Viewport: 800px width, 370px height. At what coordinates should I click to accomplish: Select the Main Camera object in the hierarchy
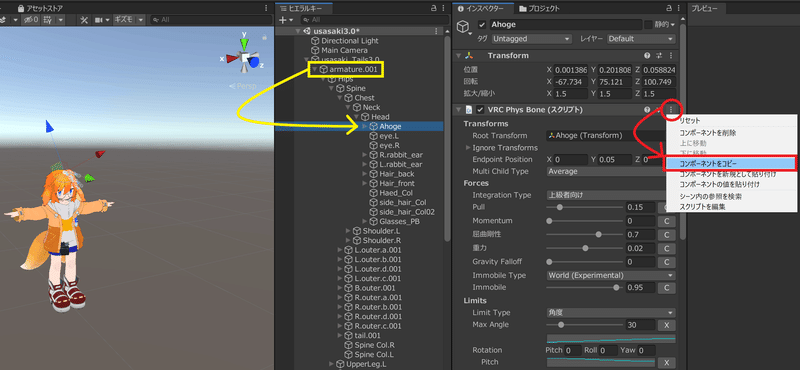pyautogui.click(x=344, y=50)
